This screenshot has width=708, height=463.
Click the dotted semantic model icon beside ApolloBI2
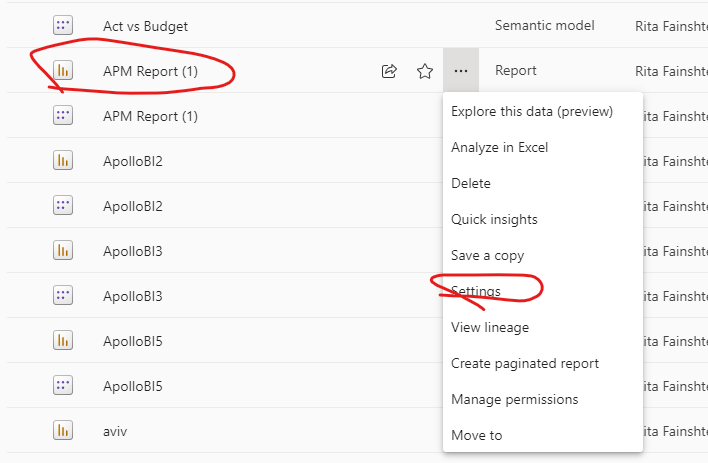tap(63, 206)
